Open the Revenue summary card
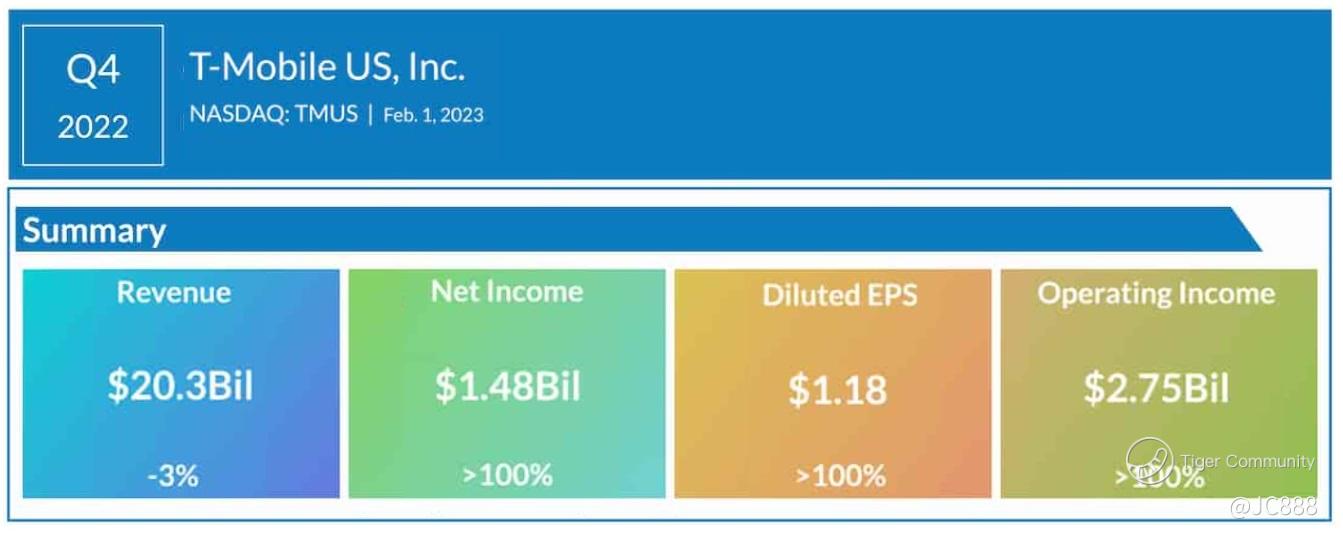The width and height of the screenshot is (1343, 536). point(181,383)
